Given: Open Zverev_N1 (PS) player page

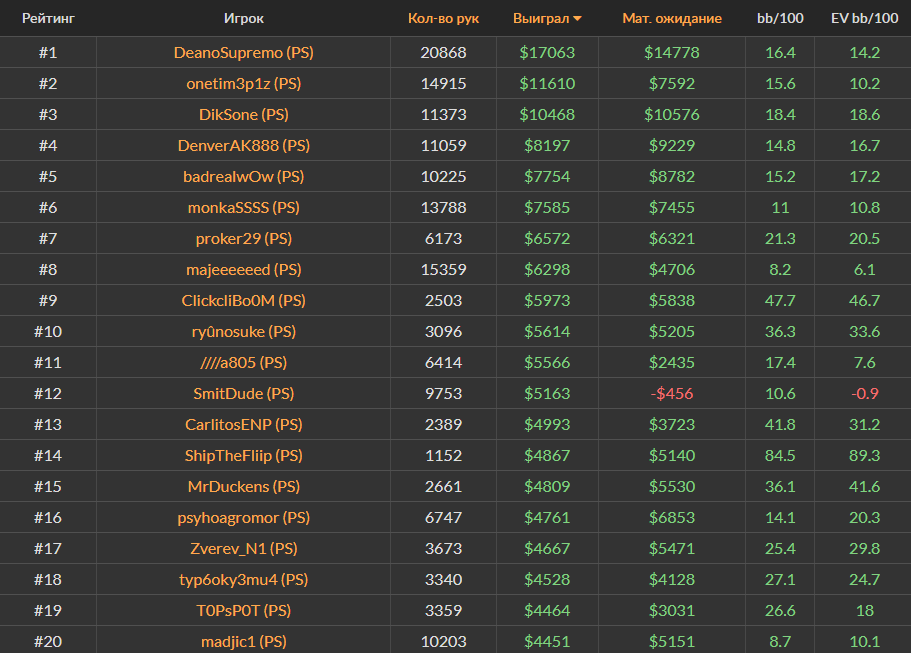Looking at the screenshot, I should pos(244,548).
